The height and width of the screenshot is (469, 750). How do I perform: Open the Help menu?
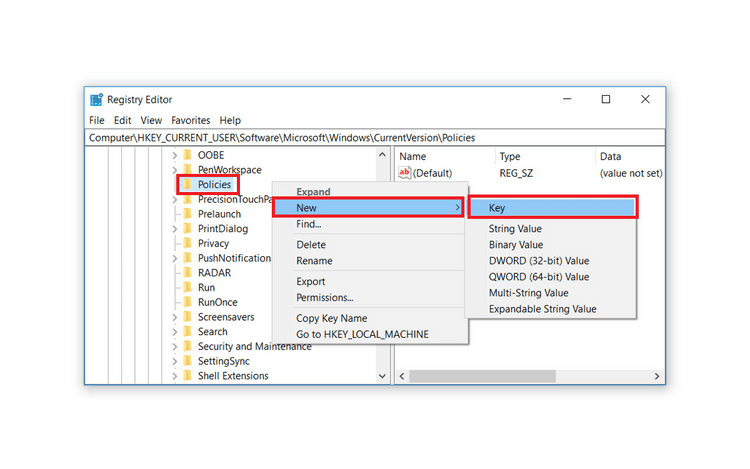(230, 120)
